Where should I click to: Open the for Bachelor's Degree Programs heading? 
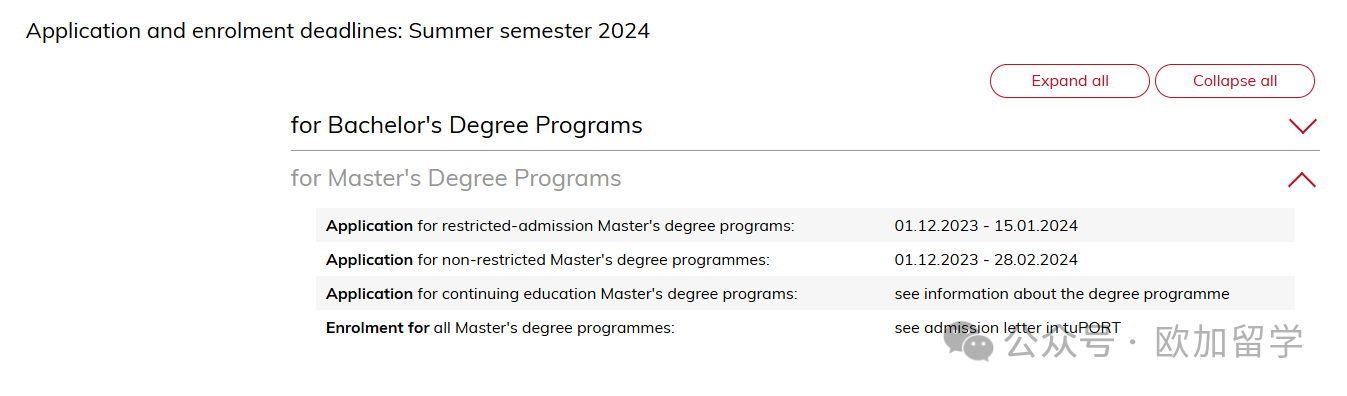coord(466,125)
